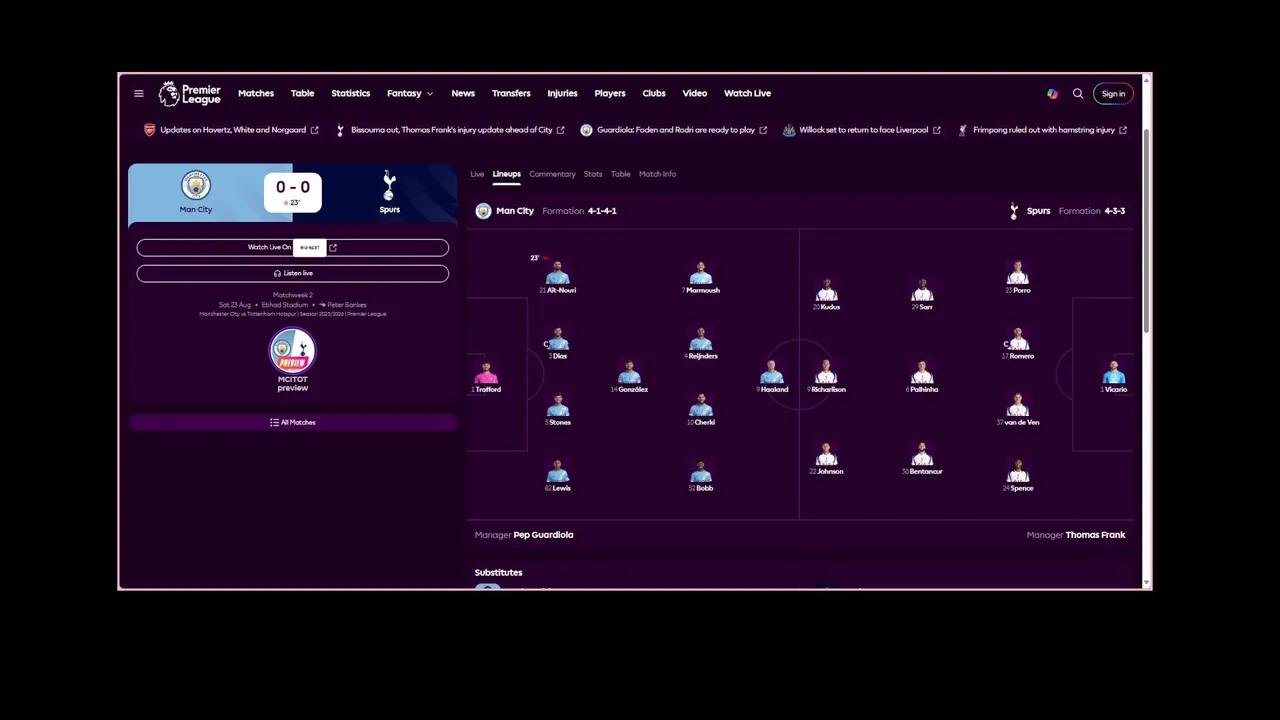Open the Table nav item in header
Image resolution: width=1280 pixels, height=720 pixels.
pyautogui.click(x=302, y=93)
